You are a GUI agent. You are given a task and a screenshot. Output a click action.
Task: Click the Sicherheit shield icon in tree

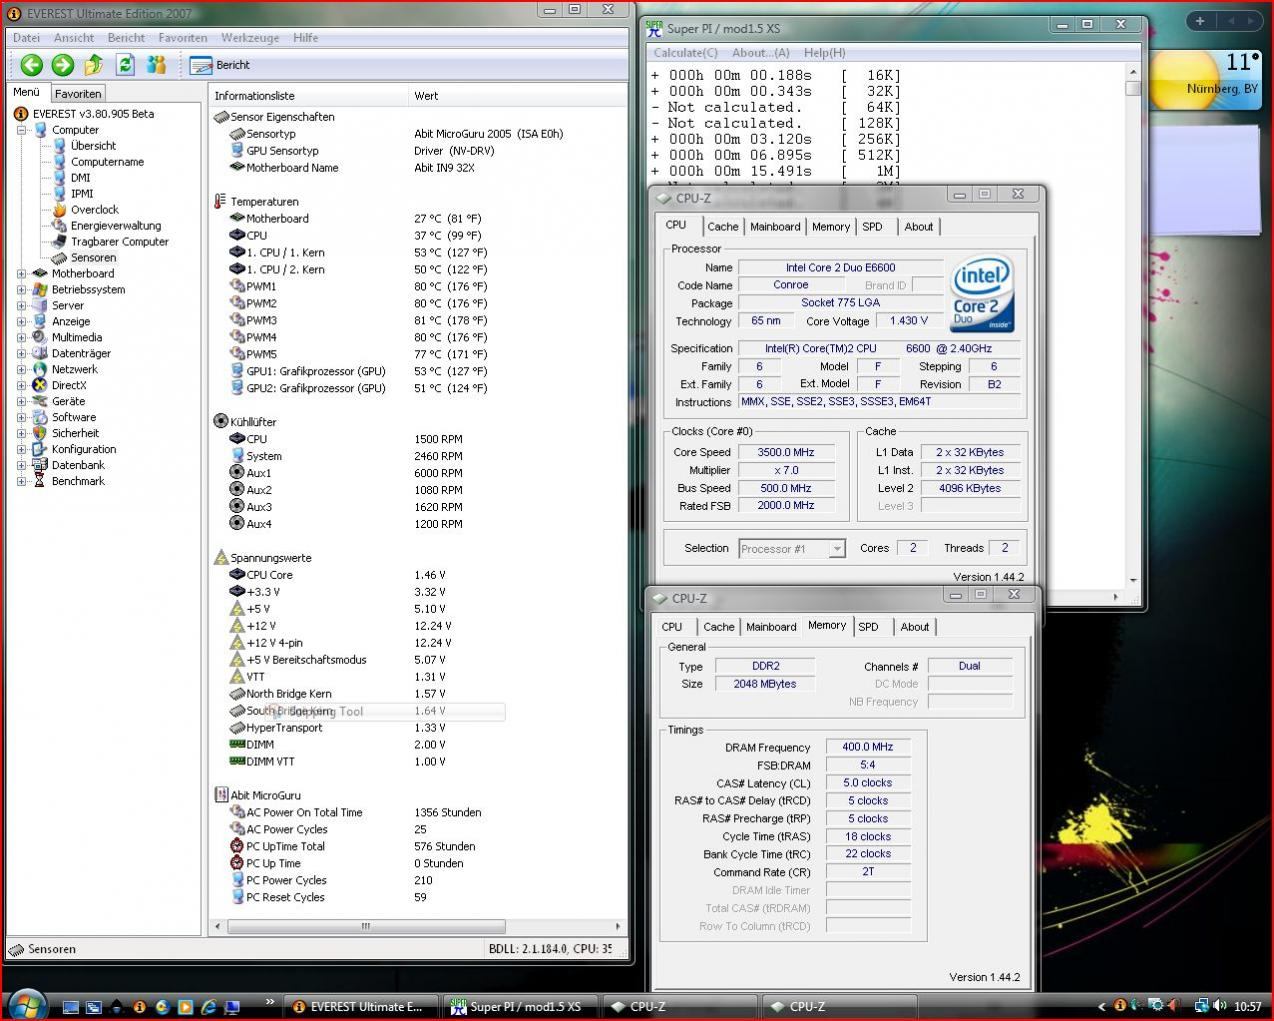pyautogui.click(x=40, y=434)
